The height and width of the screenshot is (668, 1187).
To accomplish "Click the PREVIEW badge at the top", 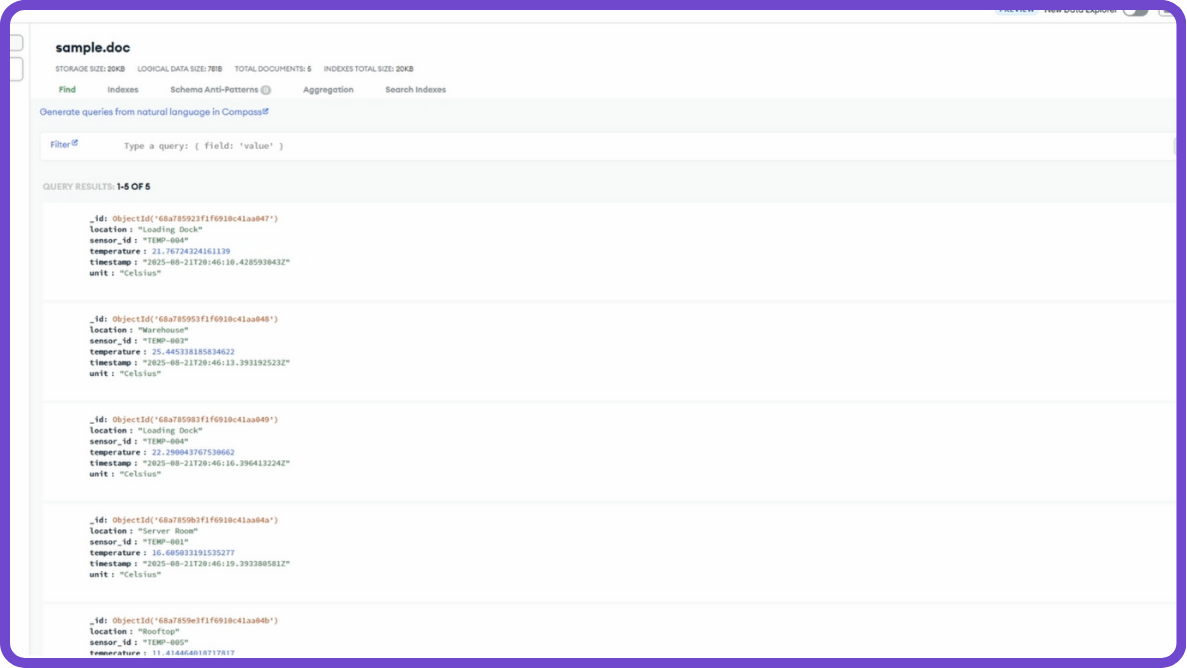I will (1016, 10).
